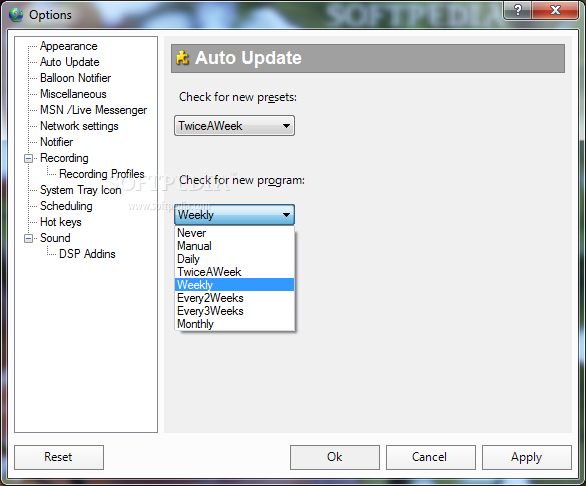Viewport: 586px width, 486px height.
Task: Choose Monthly from the list
Action: click(x=235, y=324)
